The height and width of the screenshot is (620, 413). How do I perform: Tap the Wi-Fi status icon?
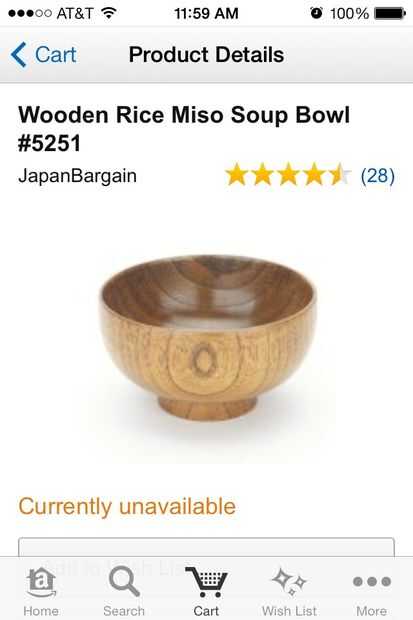click(x=109, y=13)
